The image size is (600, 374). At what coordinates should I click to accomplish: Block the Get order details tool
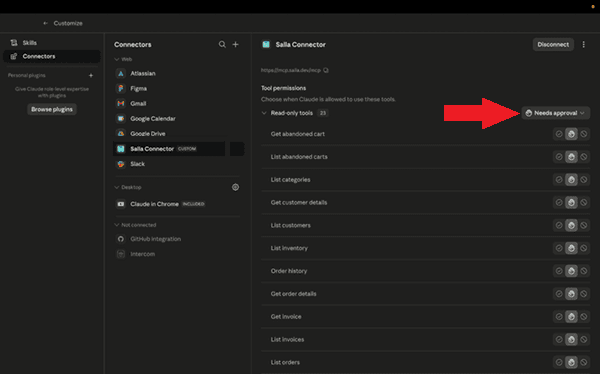coord(584,294)
